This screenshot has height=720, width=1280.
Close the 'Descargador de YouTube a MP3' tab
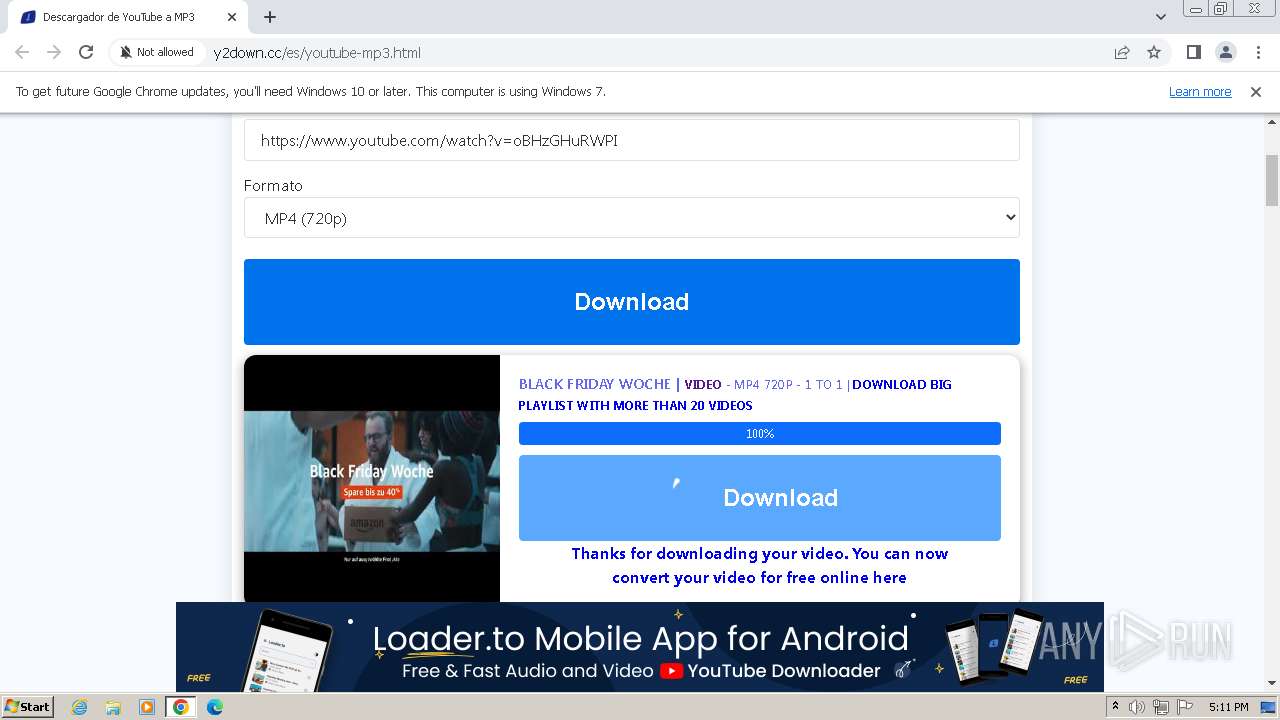click(232, 17)
